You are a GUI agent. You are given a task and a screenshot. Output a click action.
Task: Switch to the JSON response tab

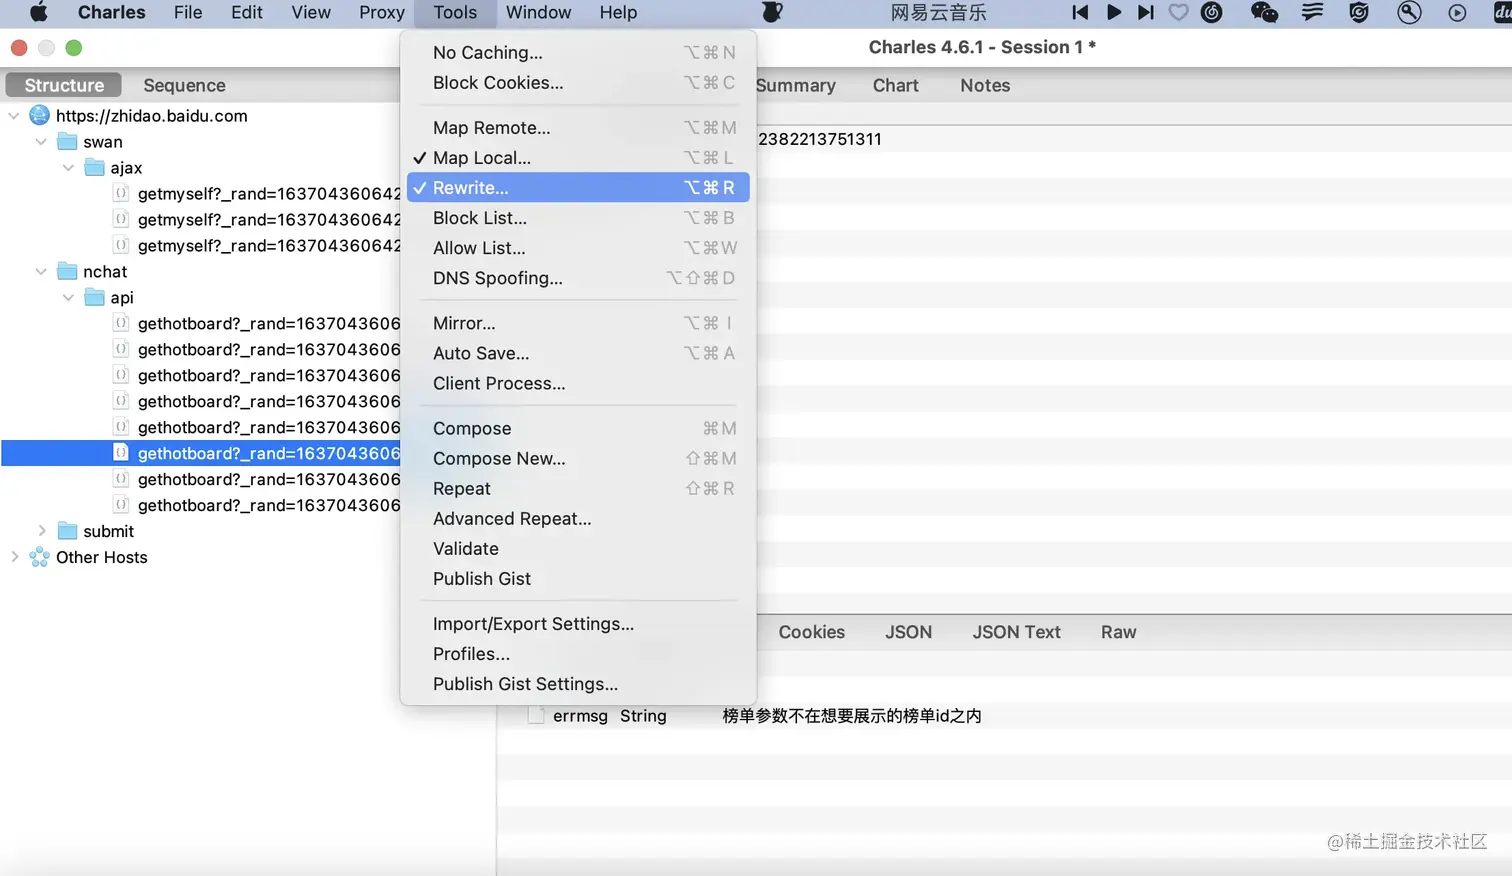(908, 632)
